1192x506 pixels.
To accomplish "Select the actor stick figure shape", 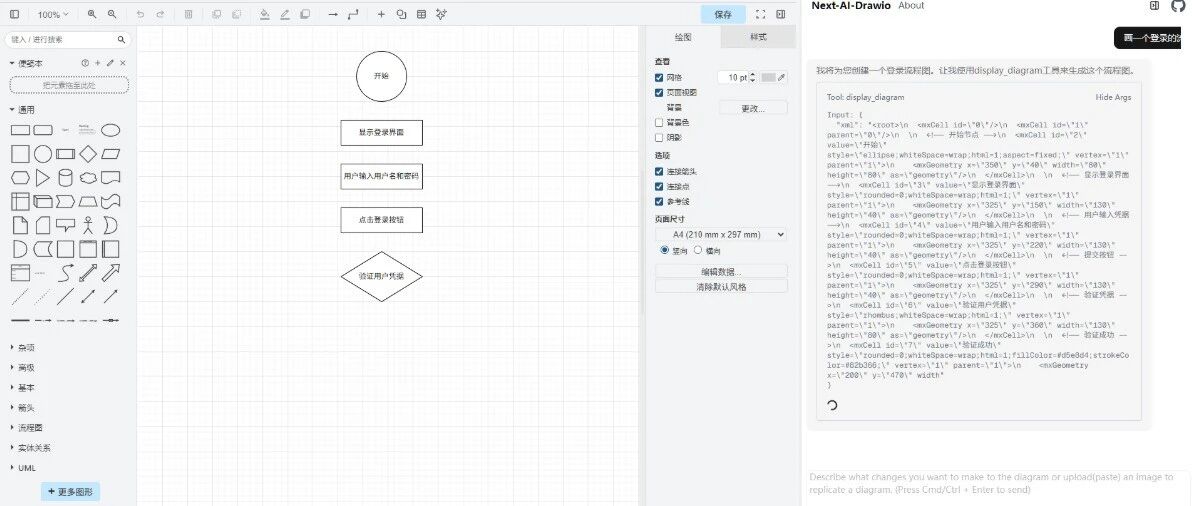I will point(88,225).
